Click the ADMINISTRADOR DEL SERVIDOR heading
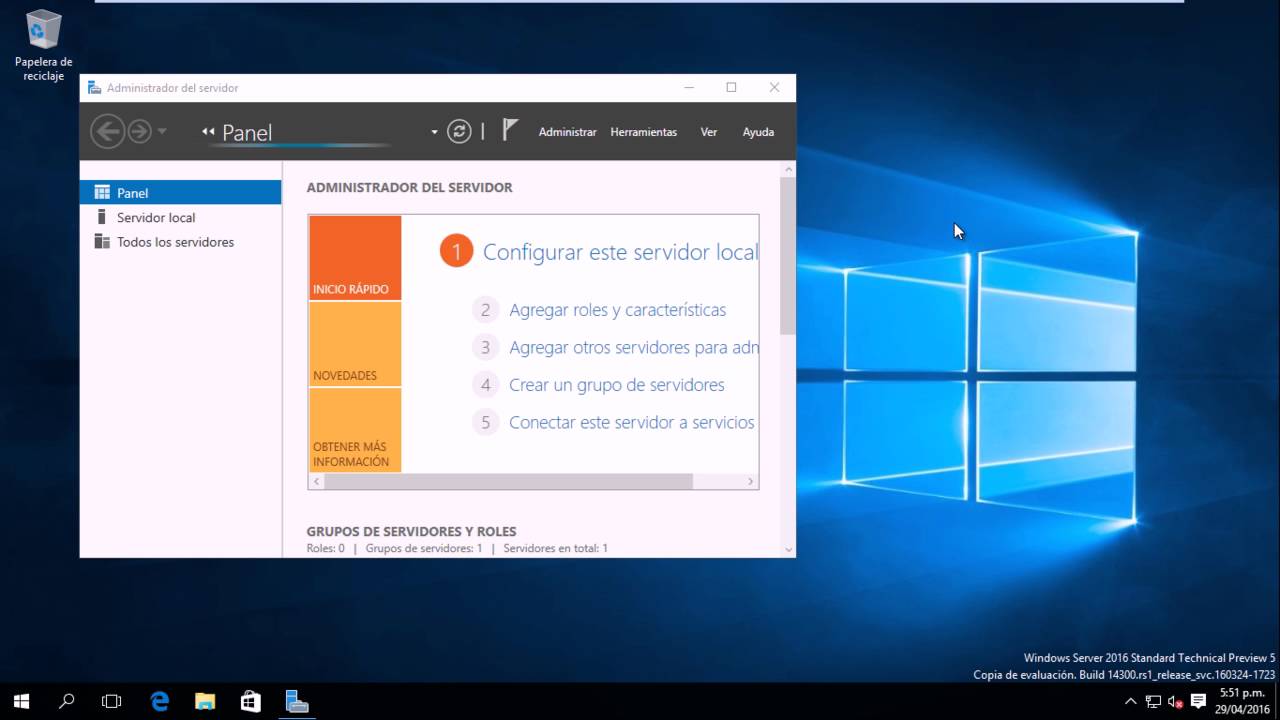Screen dimensions: 1280x720 tap(409, 187)
